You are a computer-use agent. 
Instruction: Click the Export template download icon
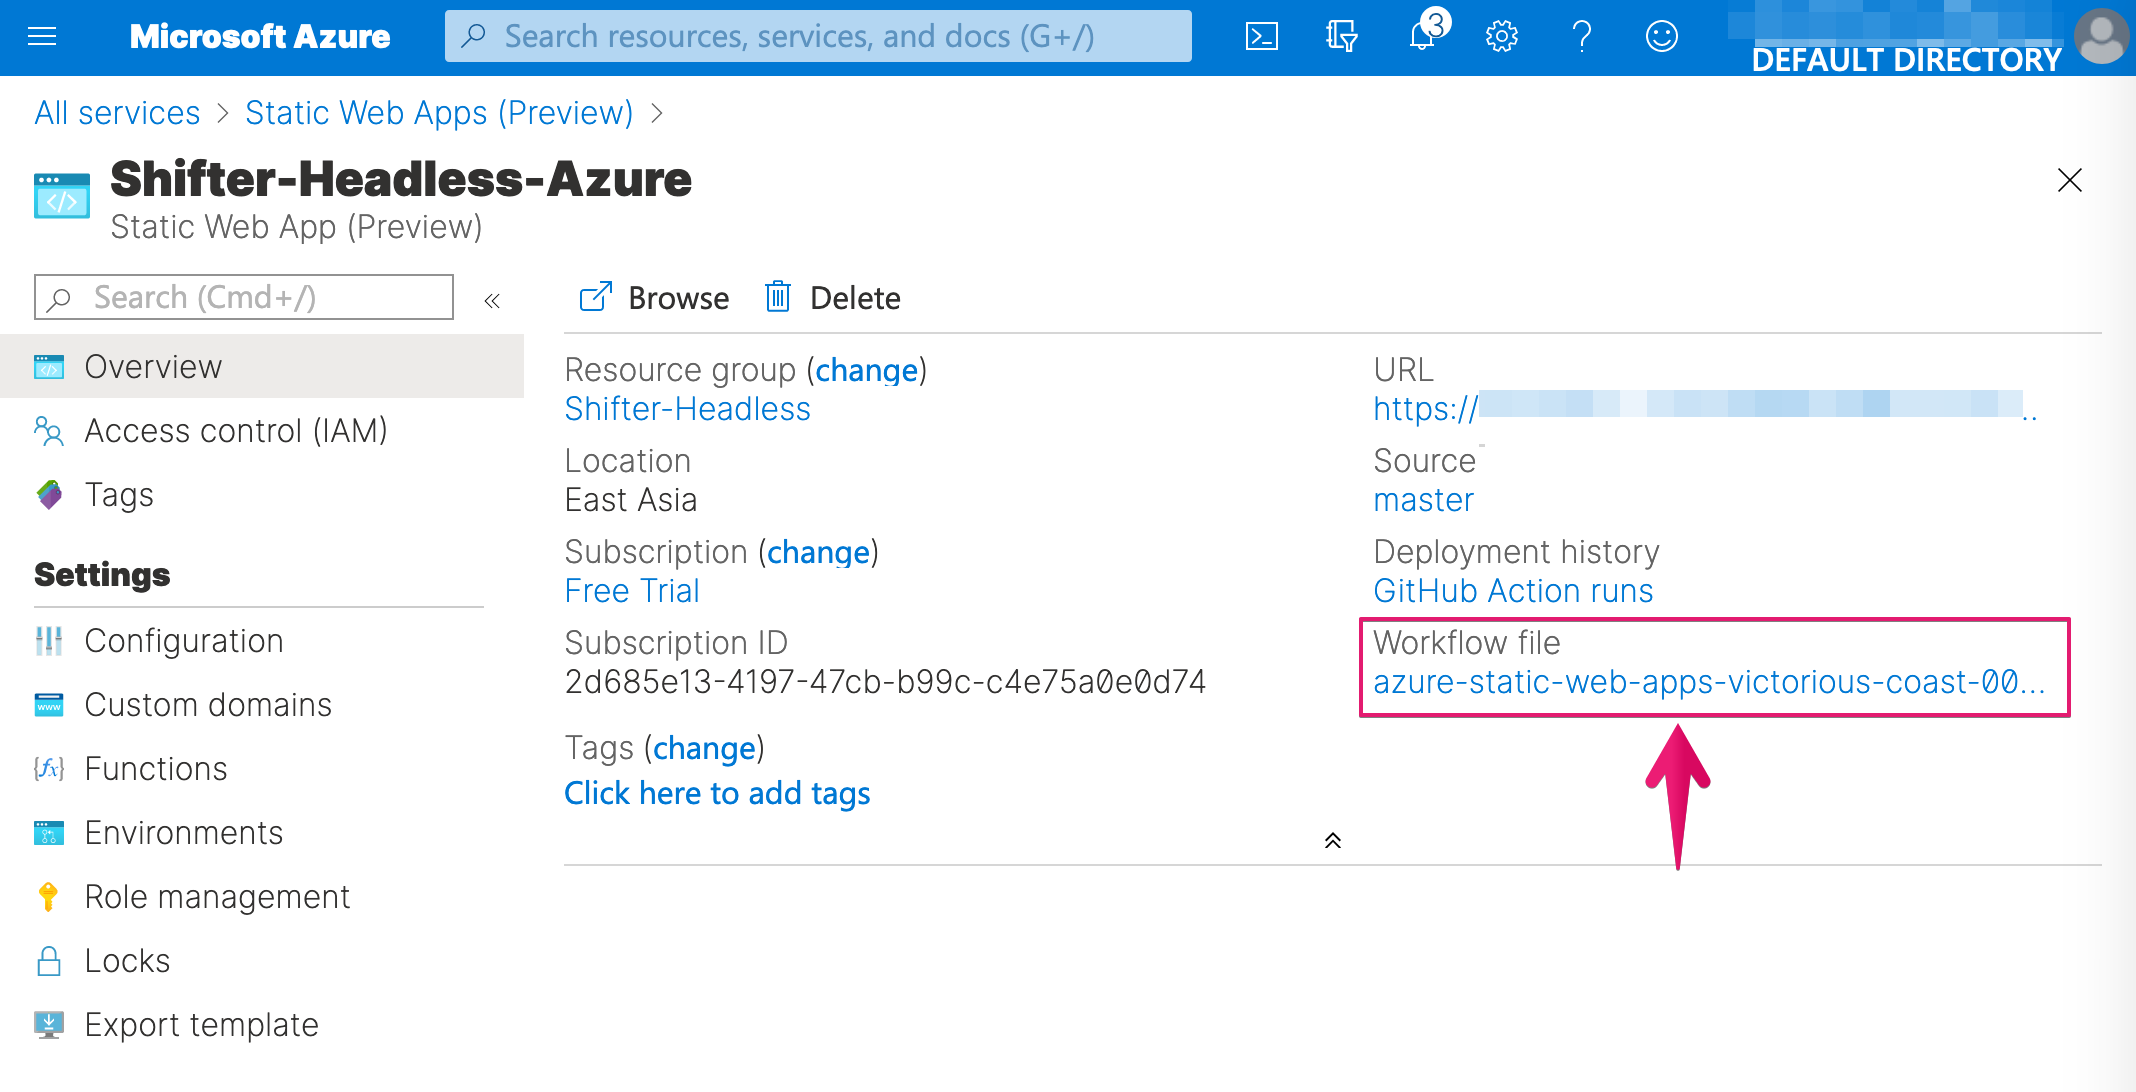click(49, 1025)
